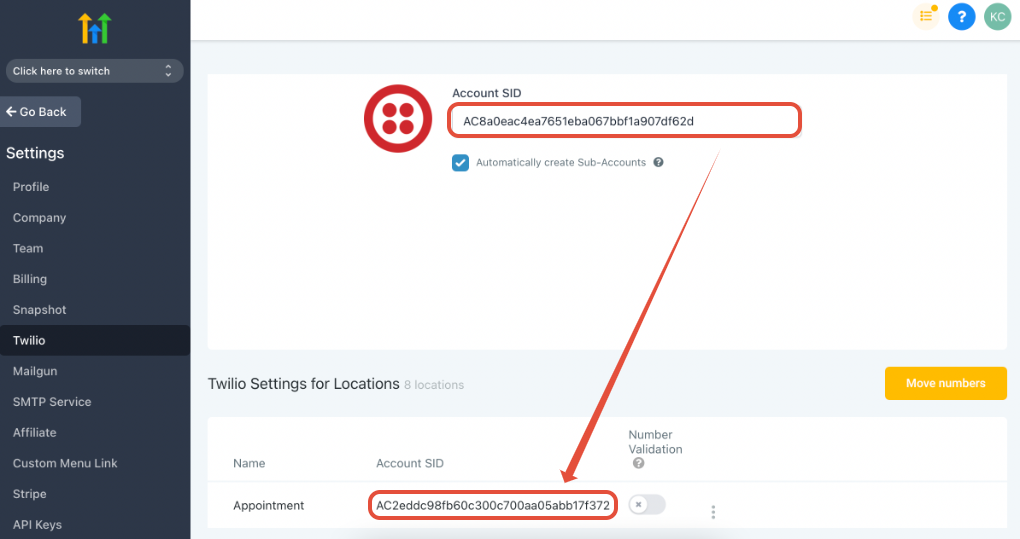
Task: Show help for automatic Sub-Accounts
Action: [658, 163]
